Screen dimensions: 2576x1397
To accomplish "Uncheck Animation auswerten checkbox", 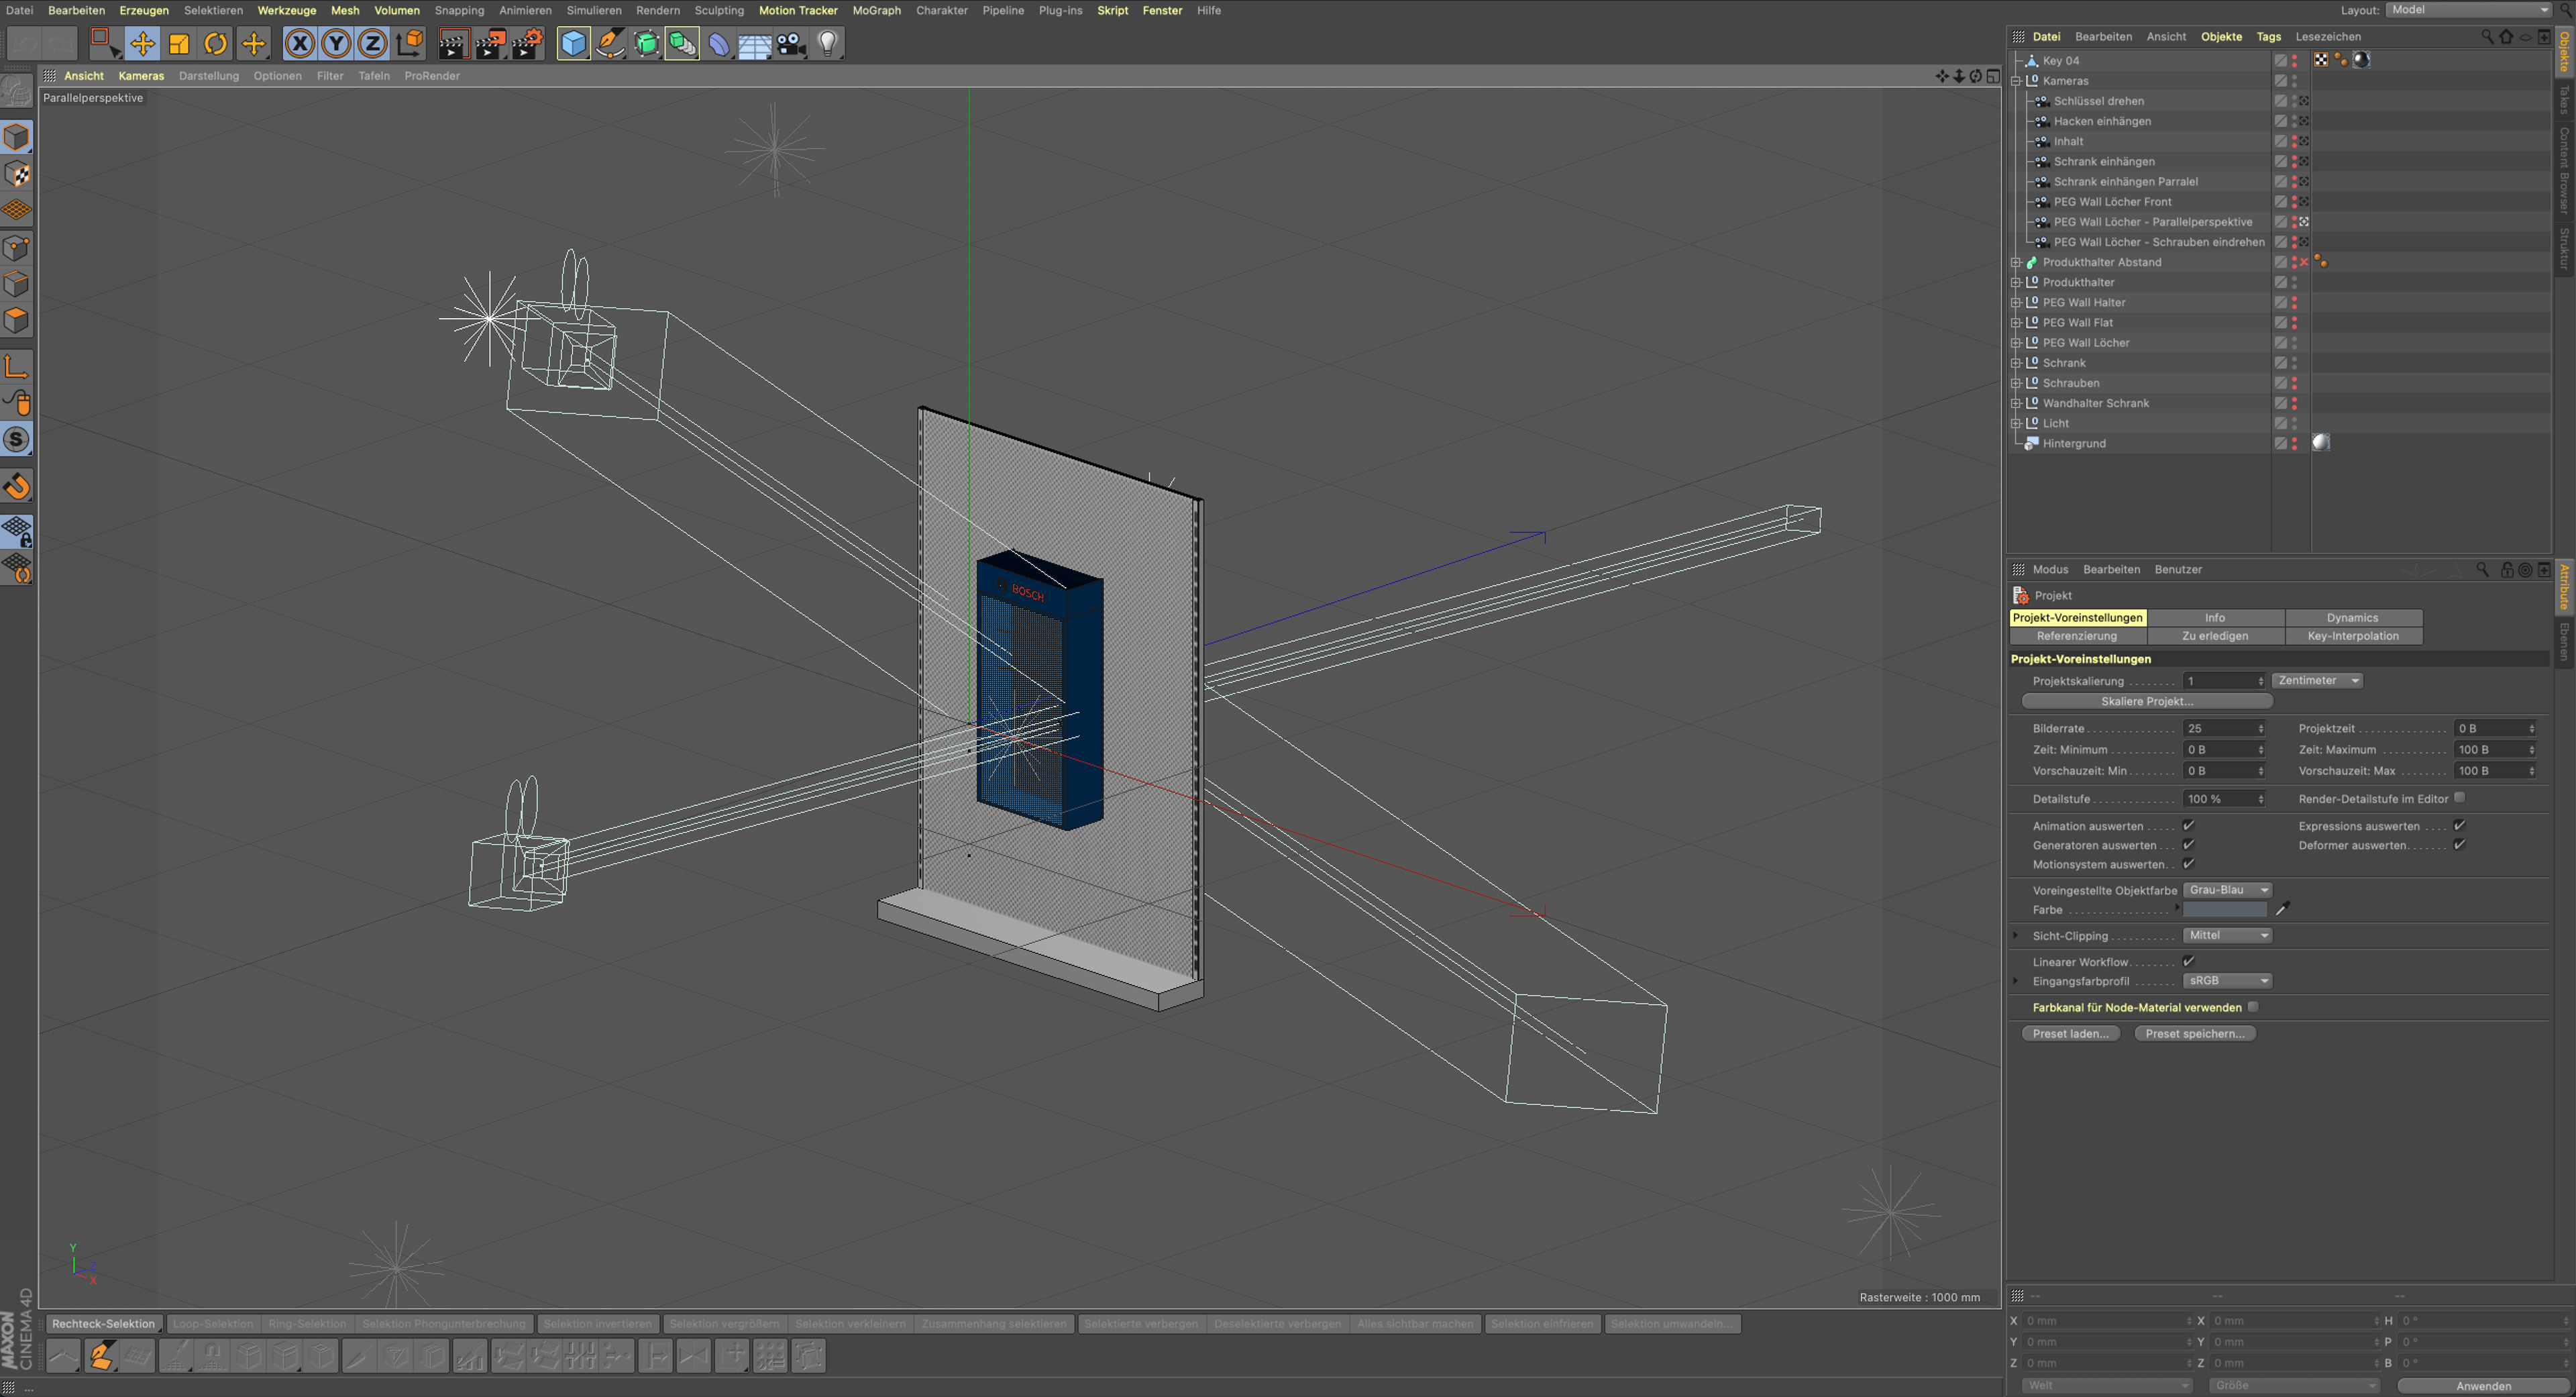I will (2188, 826).
